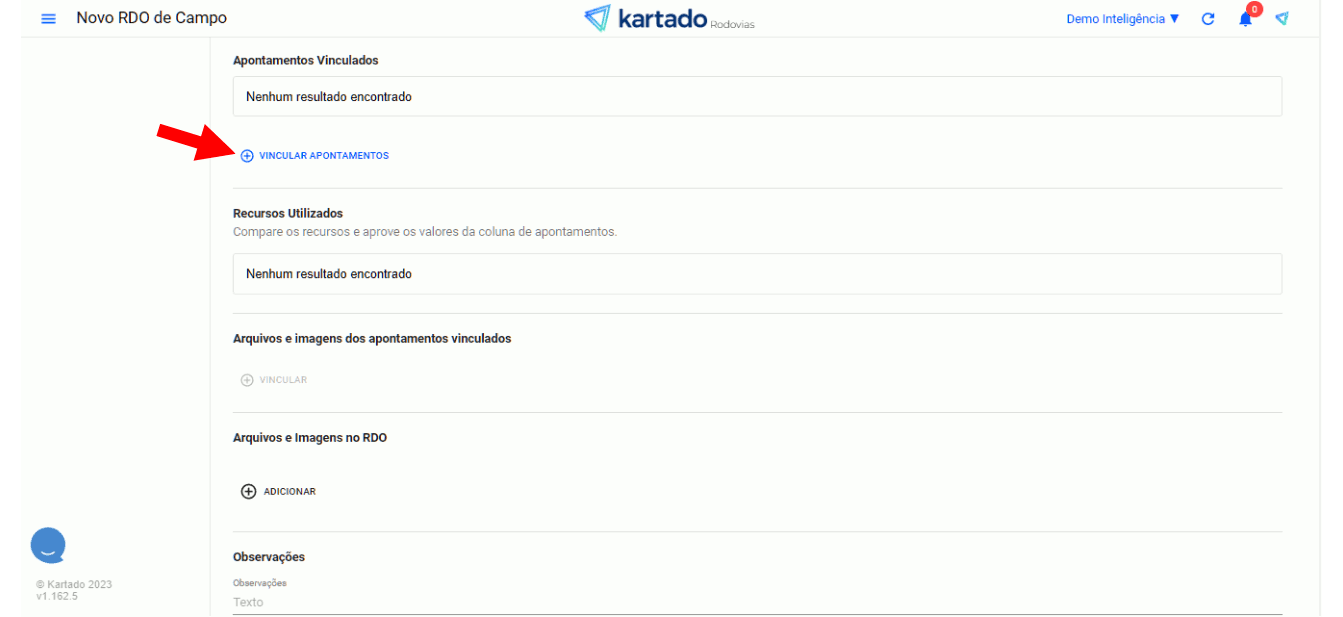Click the refresh icon in the header

coord(1208,19)
